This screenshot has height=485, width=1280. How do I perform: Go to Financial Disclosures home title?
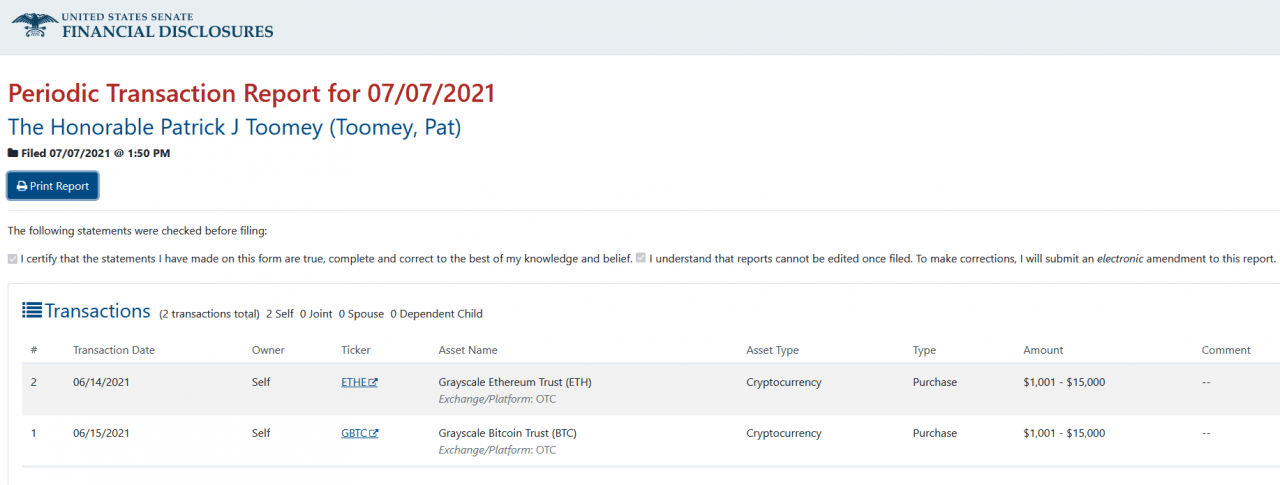click(x=167, y=30)
